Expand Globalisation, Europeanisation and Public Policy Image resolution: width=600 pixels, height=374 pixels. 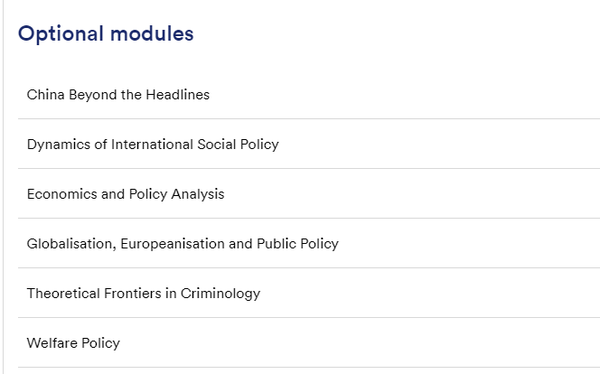309,243
